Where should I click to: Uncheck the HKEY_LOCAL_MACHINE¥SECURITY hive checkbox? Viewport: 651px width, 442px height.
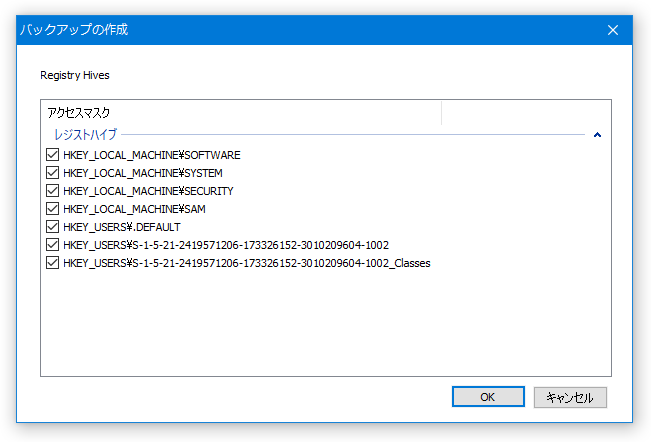[52, 191]
